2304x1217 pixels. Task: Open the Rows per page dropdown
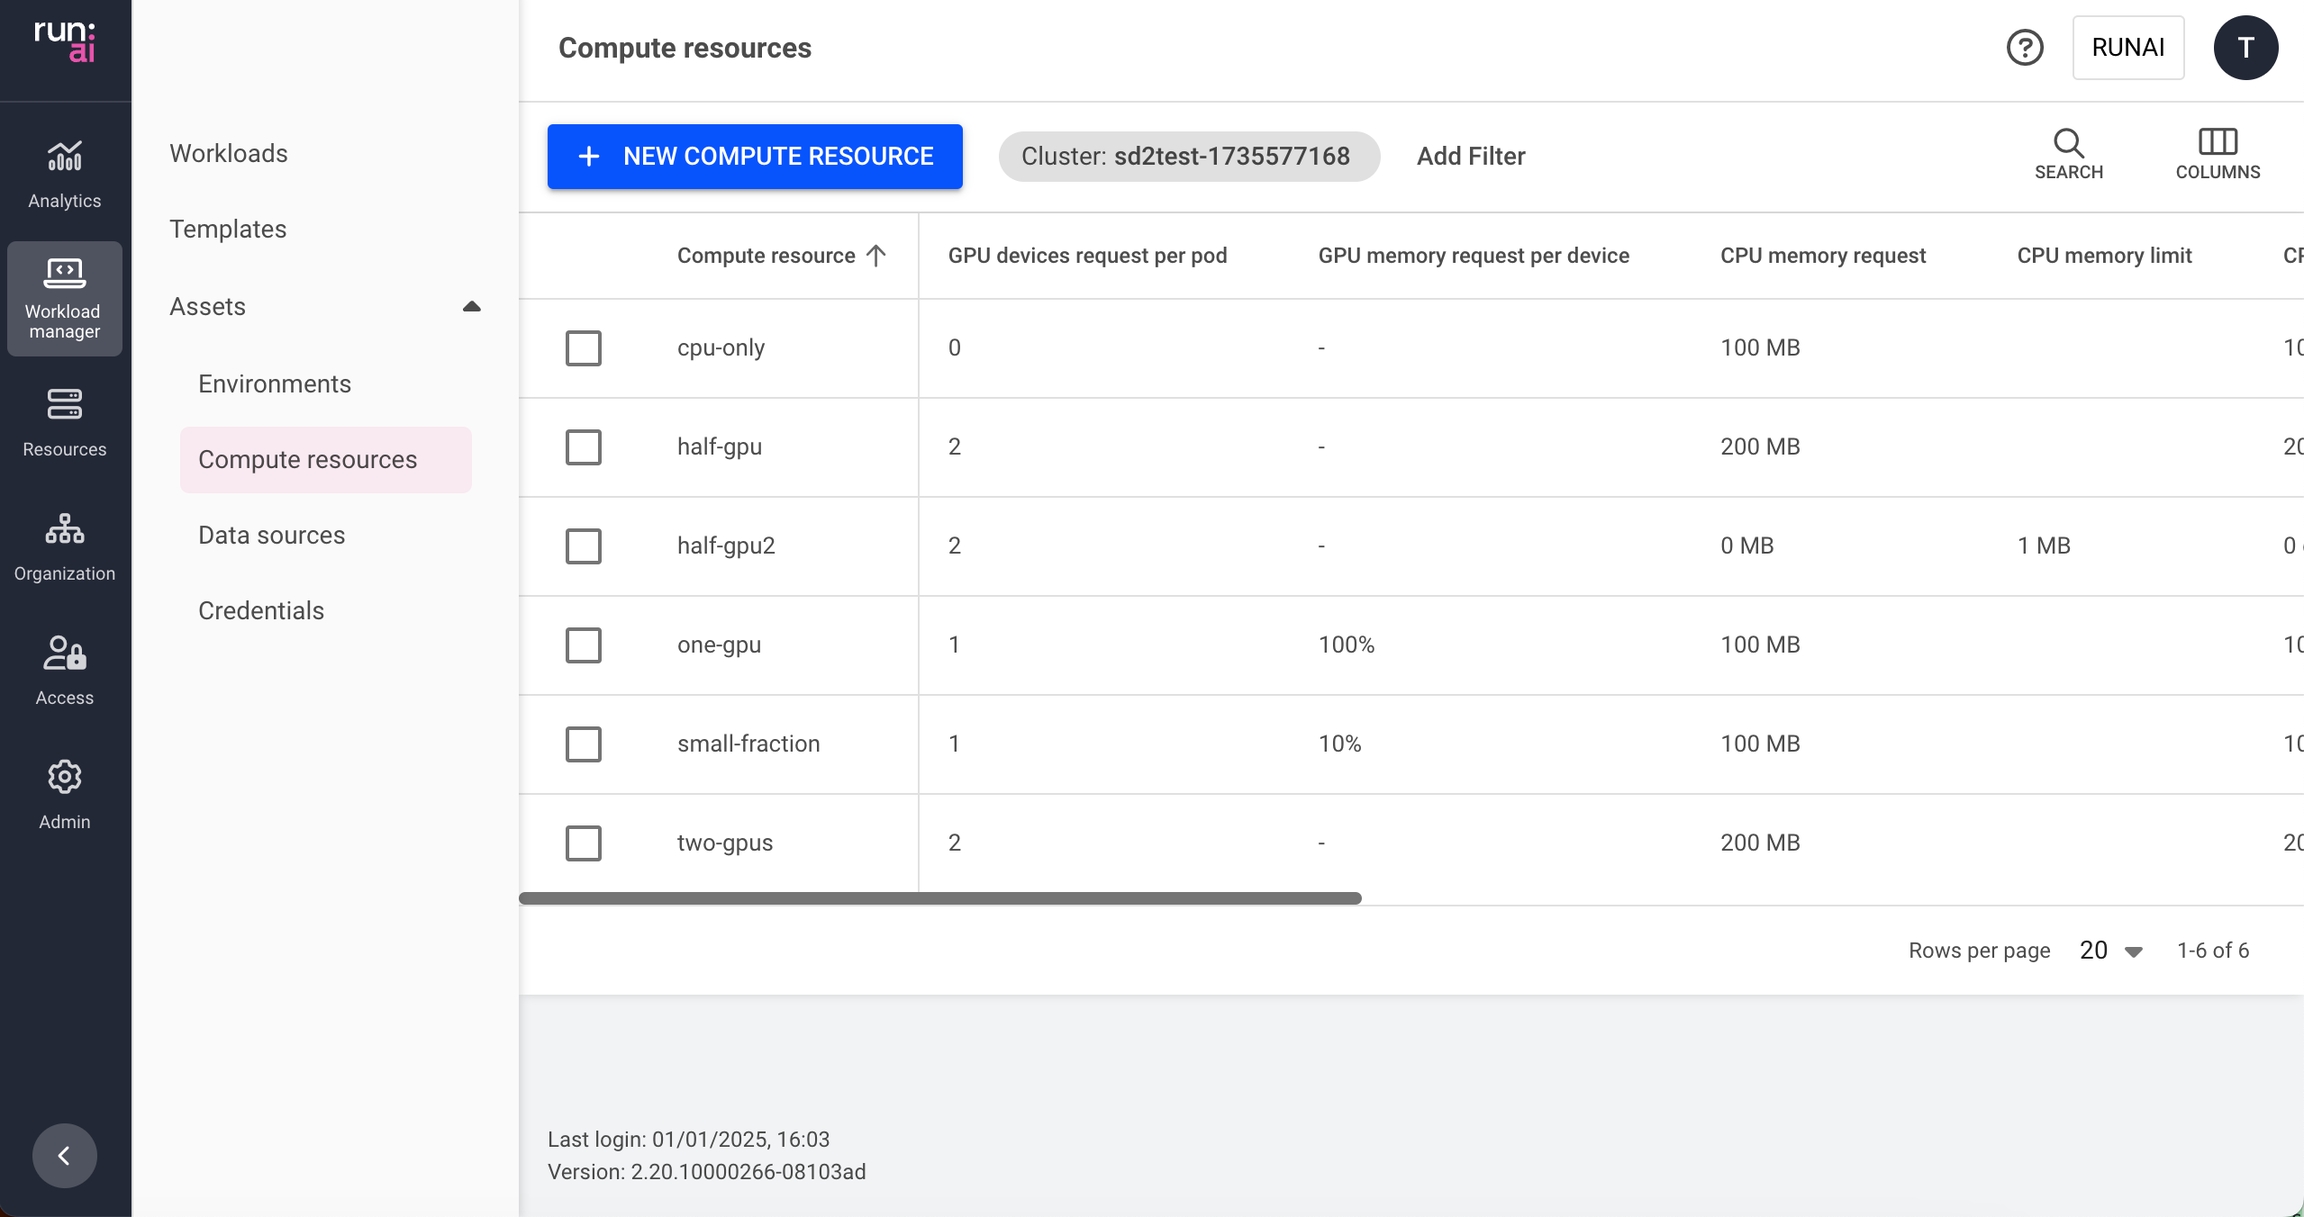(x=2110, y=951)
